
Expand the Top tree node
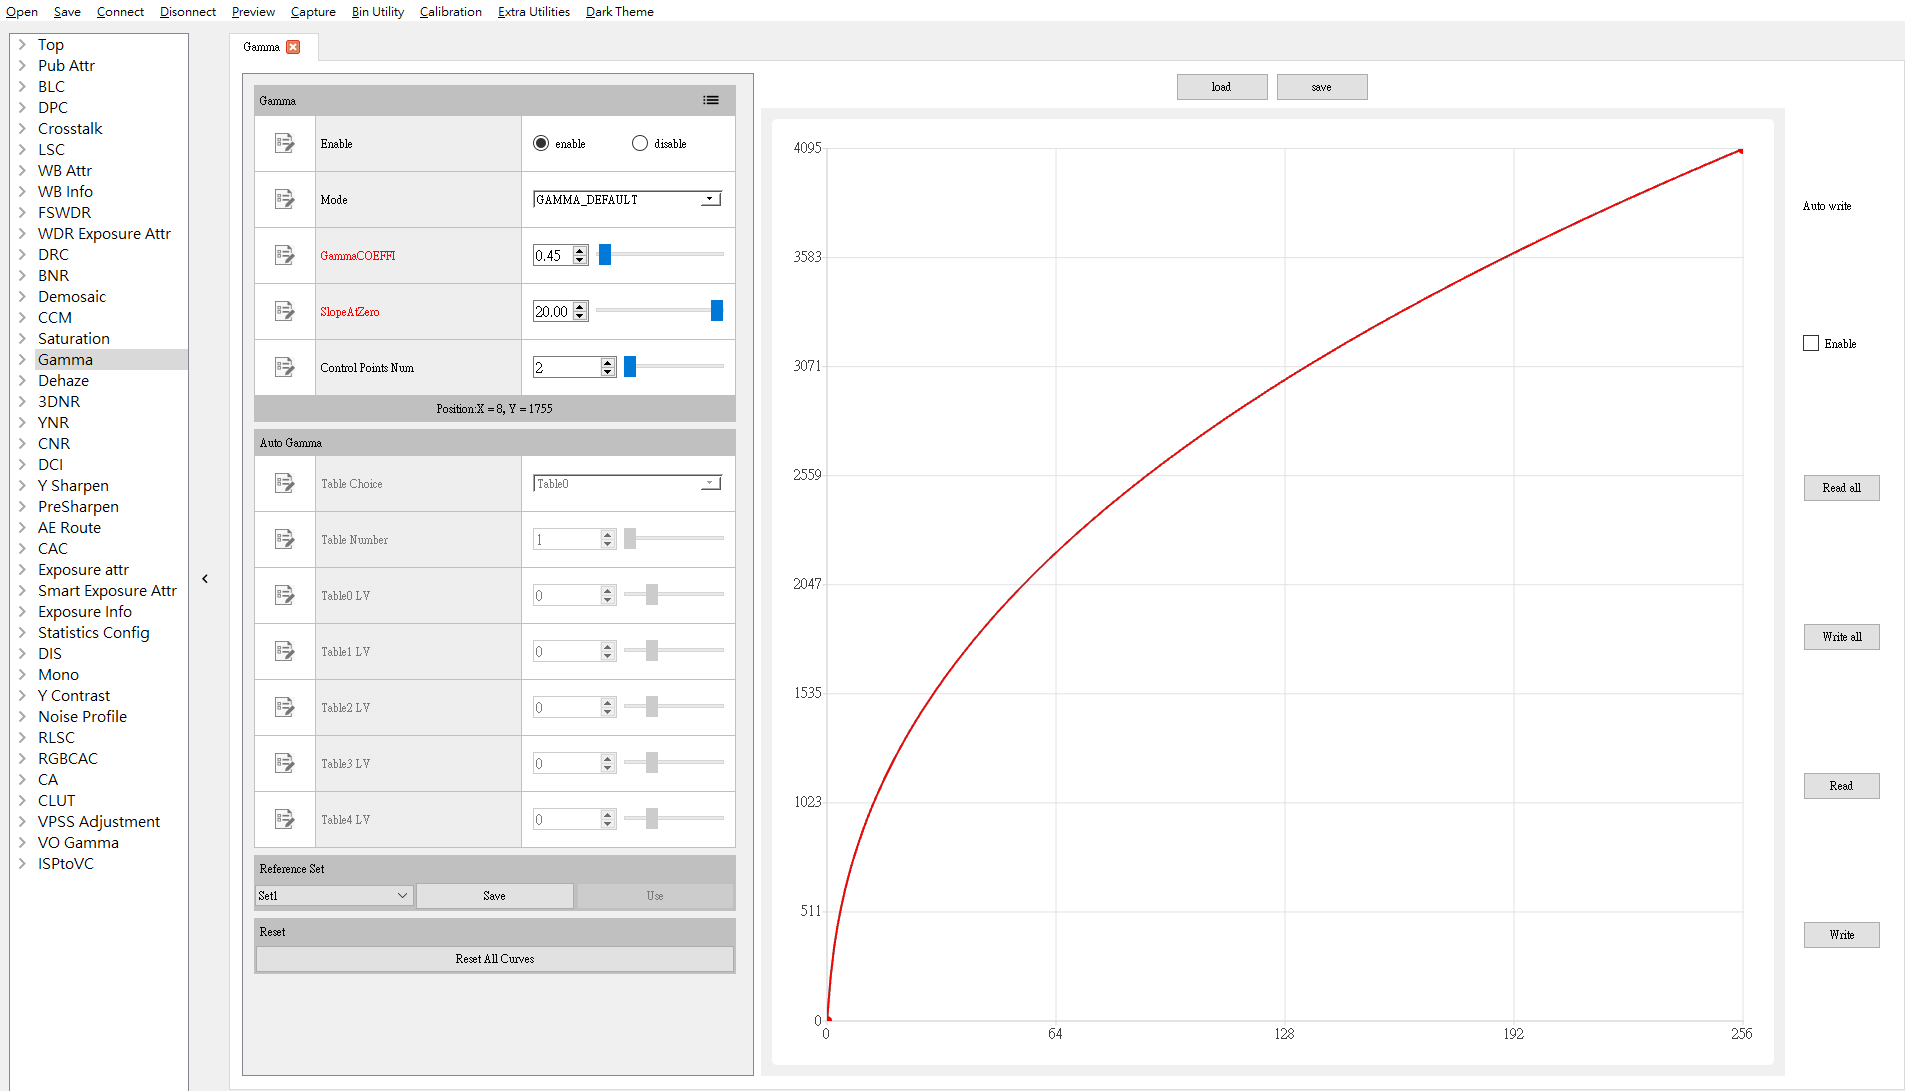coord(22,45)
